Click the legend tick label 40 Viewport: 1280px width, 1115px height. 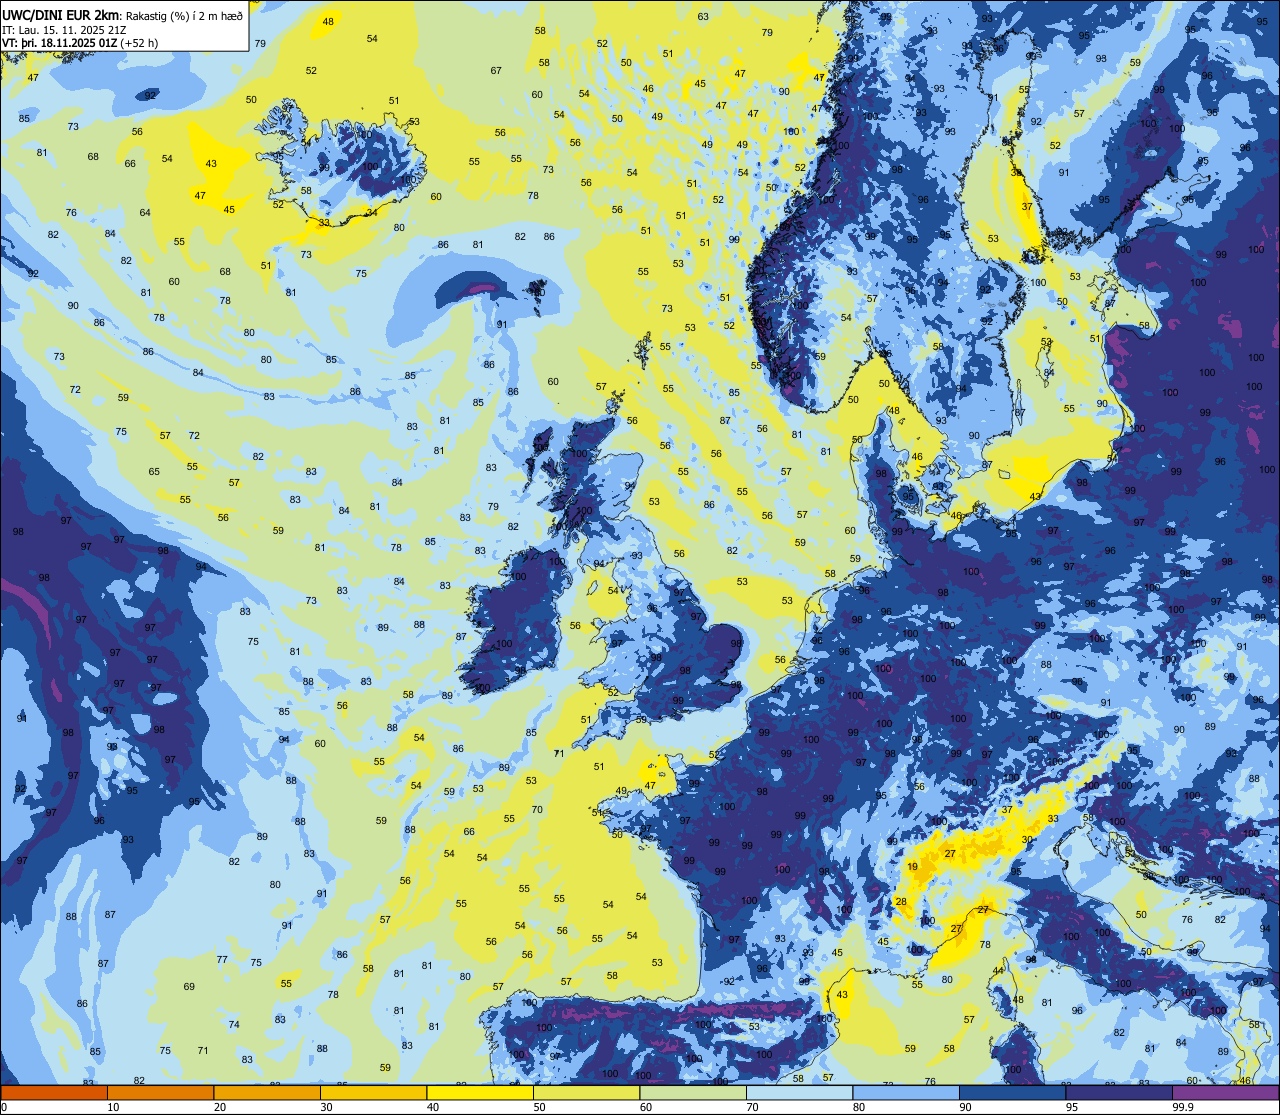point(432,1107)
